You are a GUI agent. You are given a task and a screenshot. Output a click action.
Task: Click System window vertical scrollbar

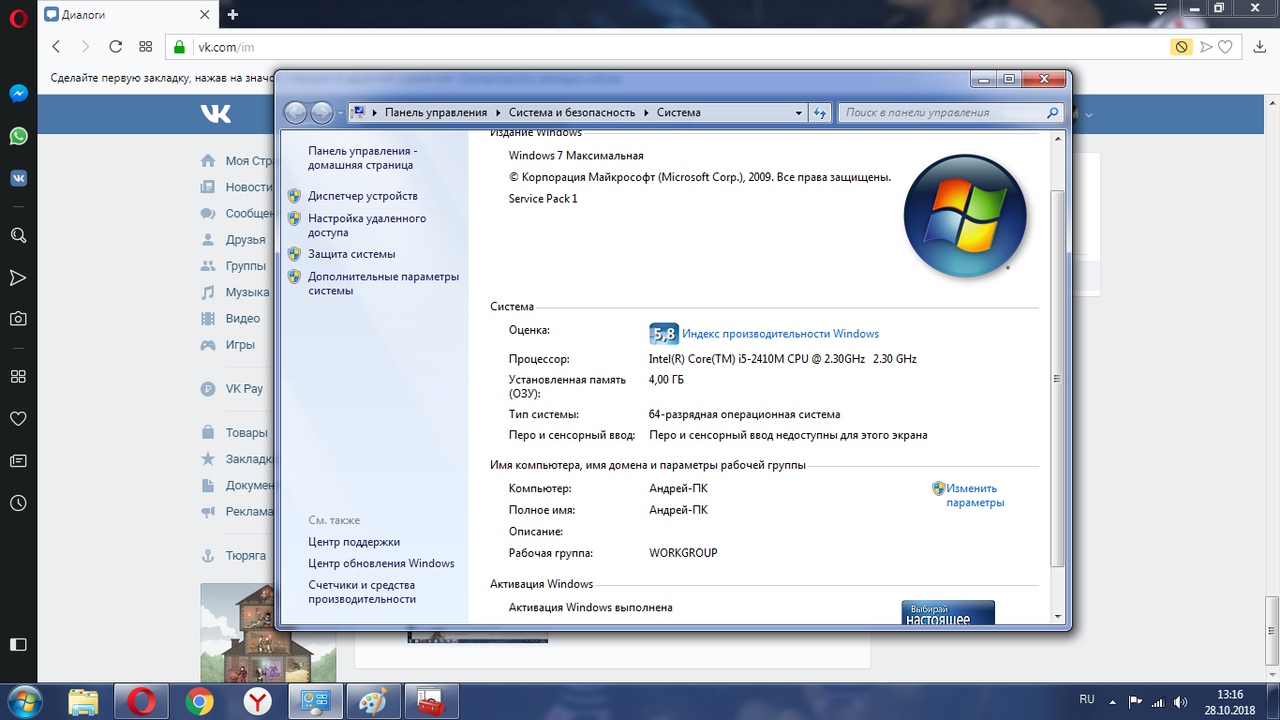tap(1058, 378)
